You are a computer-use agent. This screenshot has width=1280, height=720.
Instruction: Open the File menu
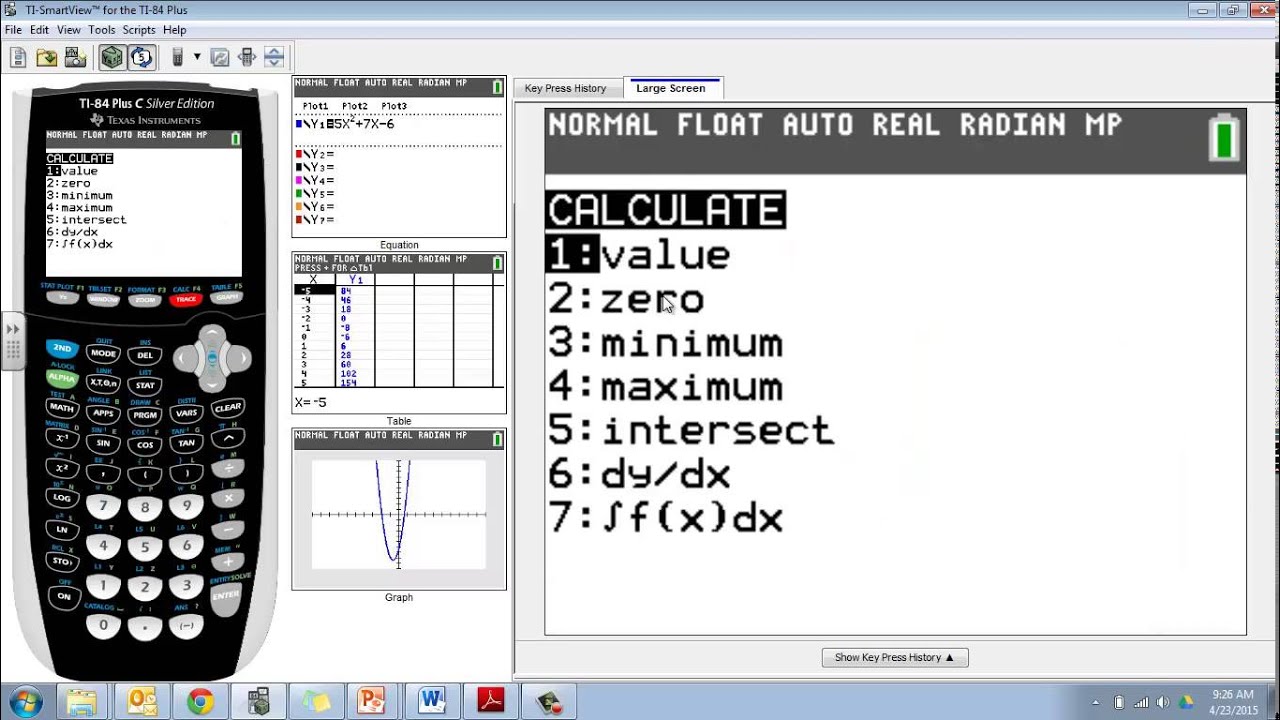tap(13, 30)
